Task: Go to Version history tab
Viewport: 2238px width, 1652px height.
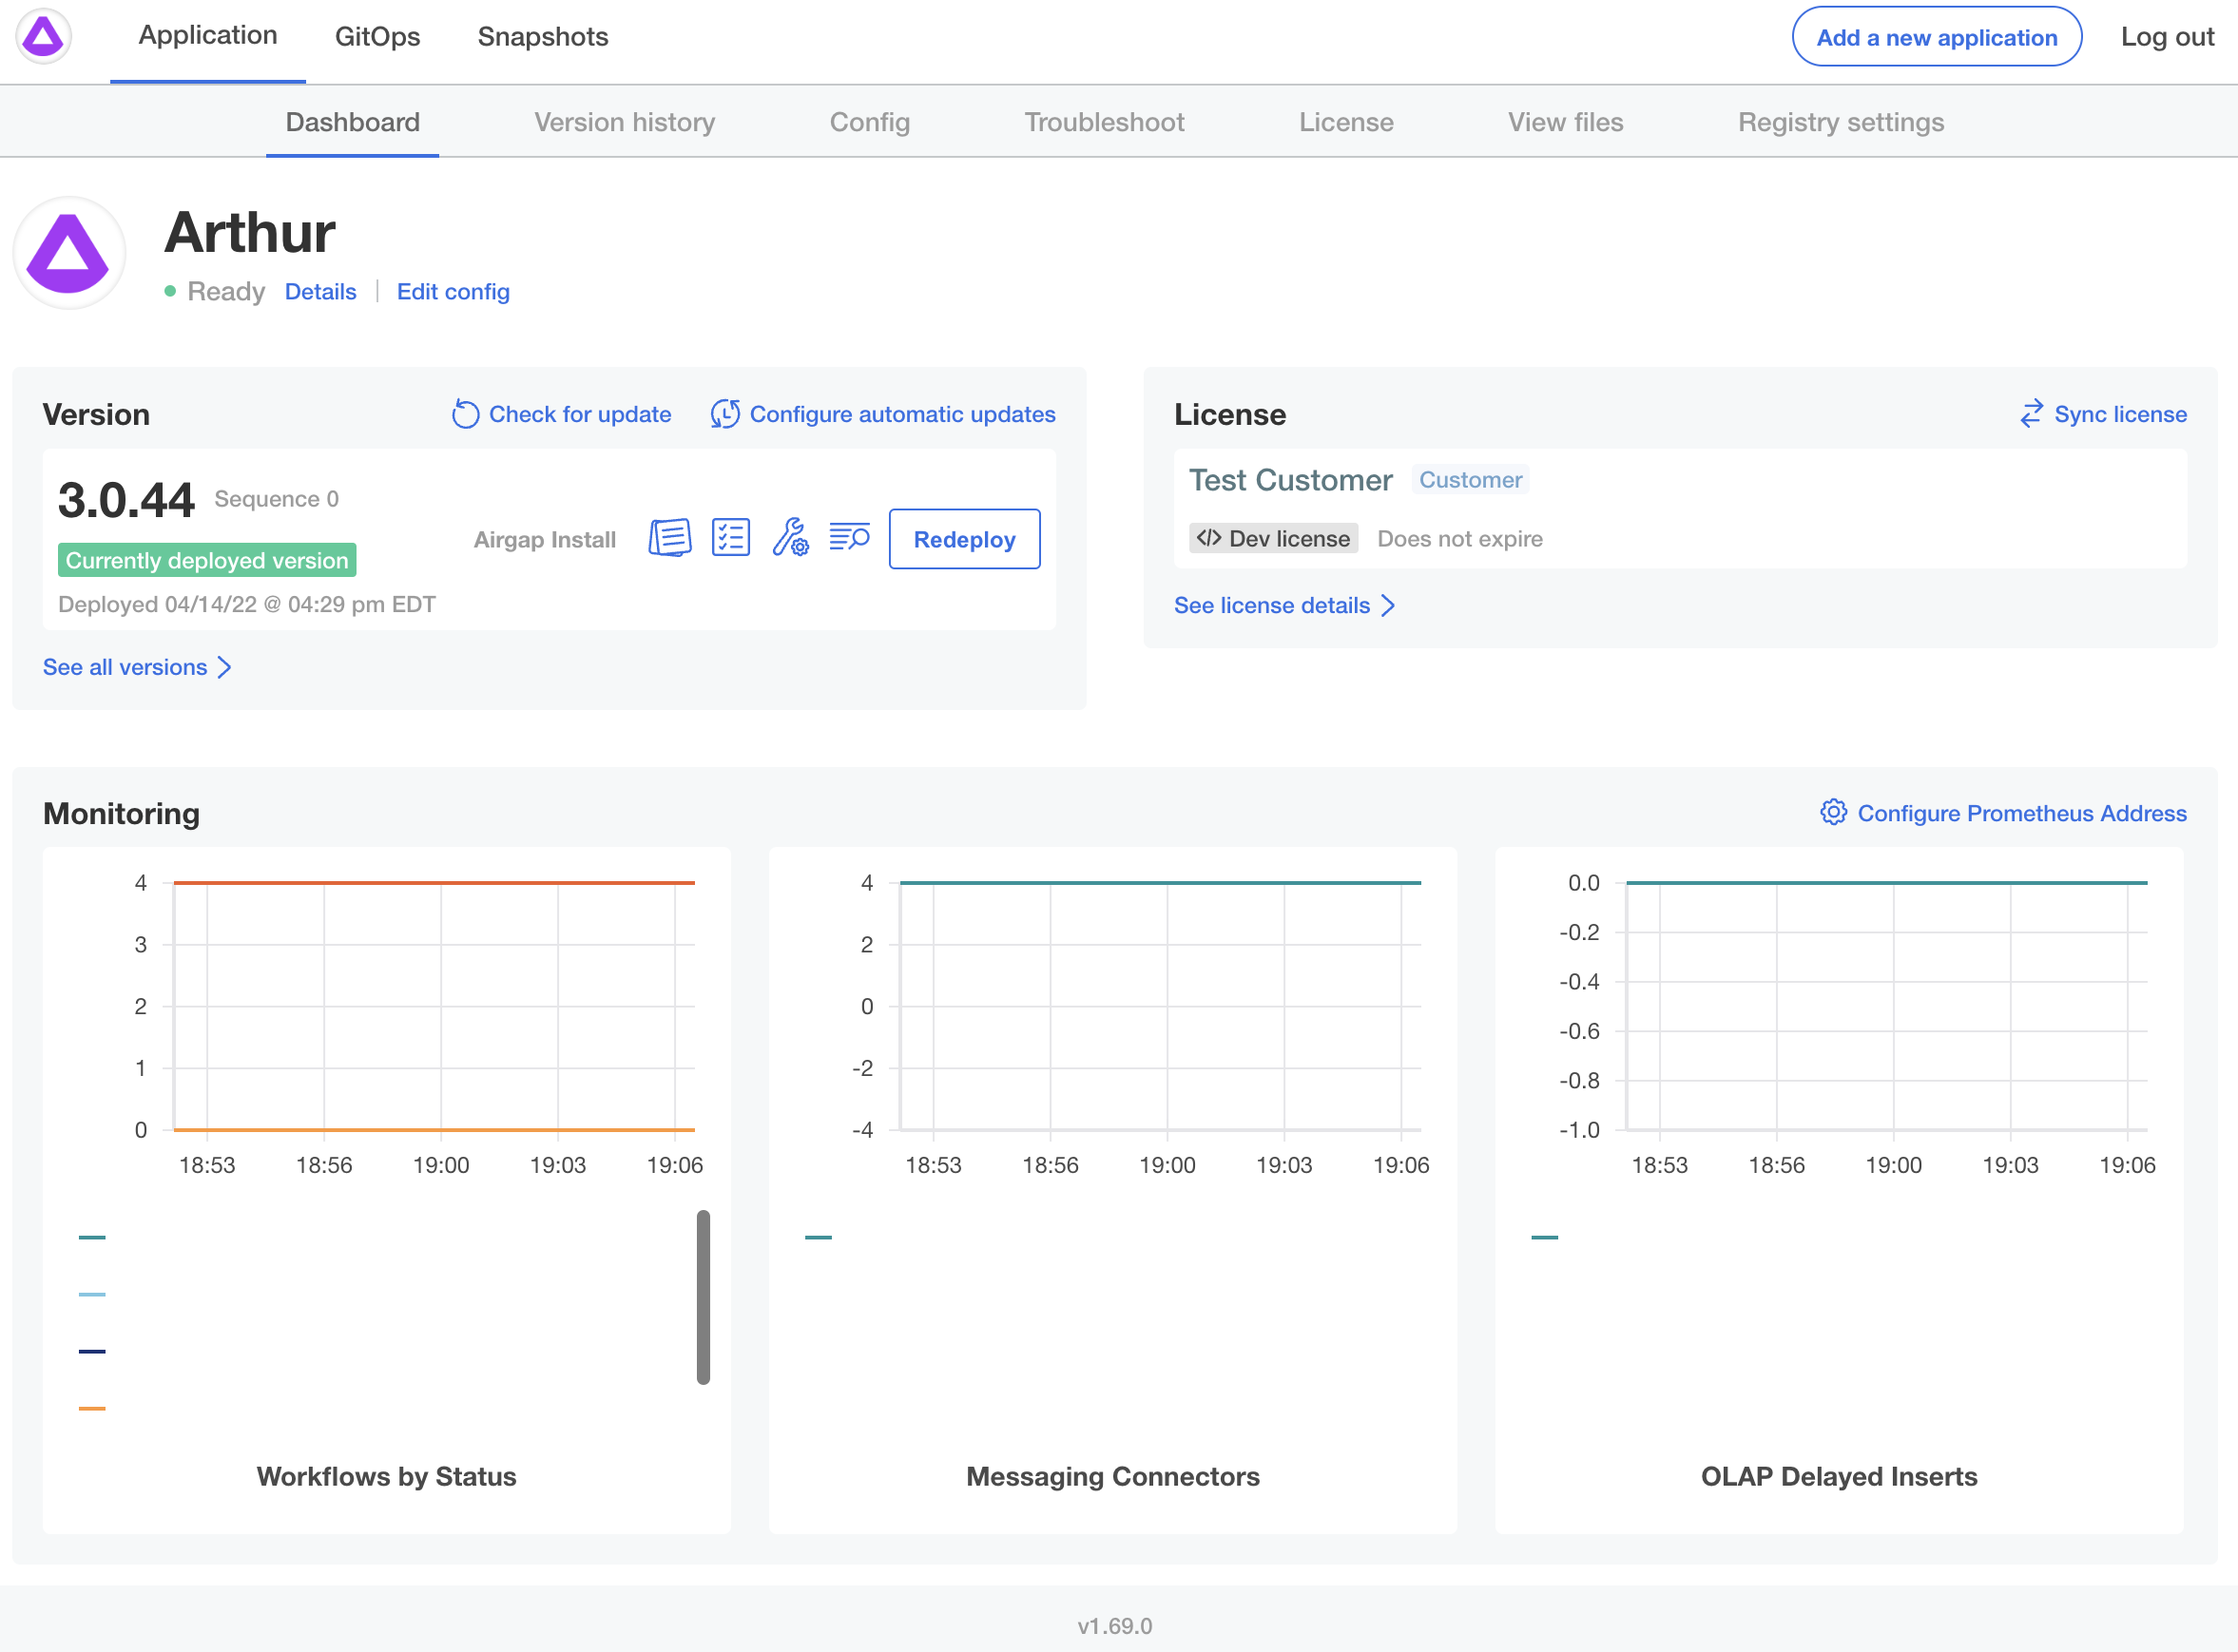Action: [x=624, y=122]
